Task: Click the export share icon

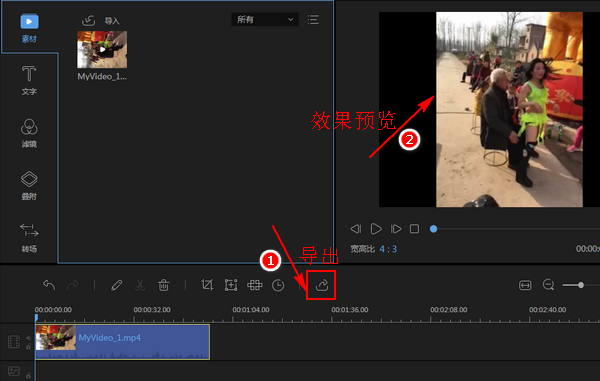Action: pyautogui.click(x=322, y=285)
